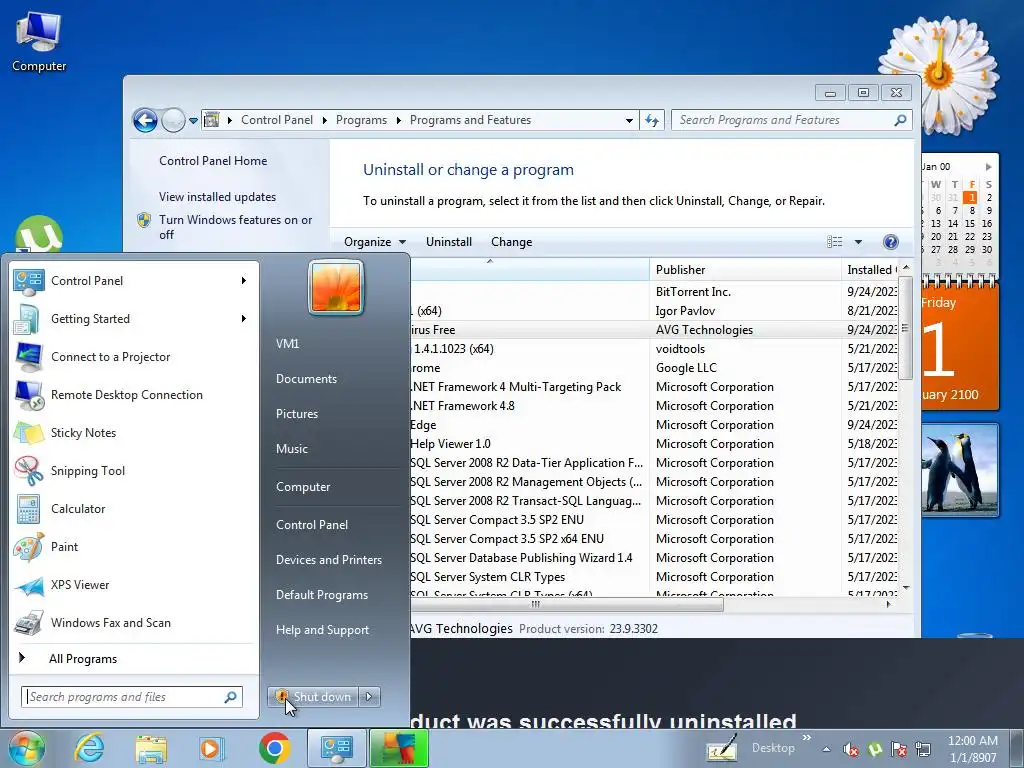Image resolution: width=1024 pixels, height=768 pixels.
Task: Click the uTorrent desktop icon
Action: pos(39,235)
